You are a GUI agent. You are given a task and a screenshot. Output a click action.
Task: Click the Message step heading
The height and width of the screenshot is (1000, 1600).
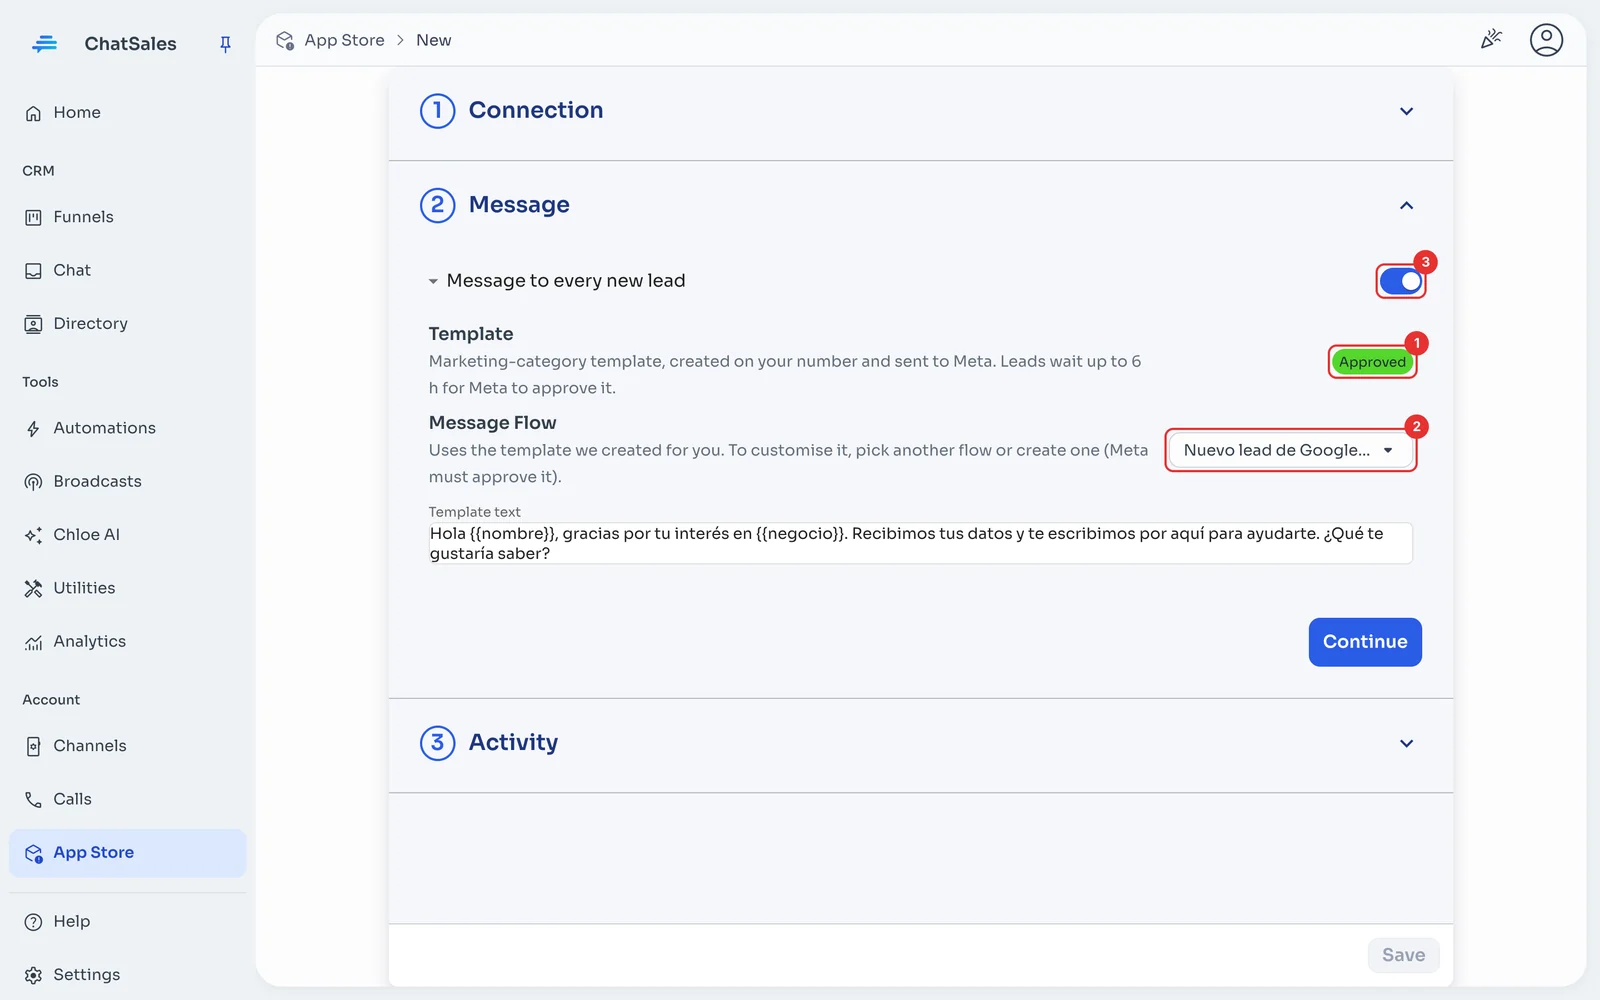tap(519, 204)
